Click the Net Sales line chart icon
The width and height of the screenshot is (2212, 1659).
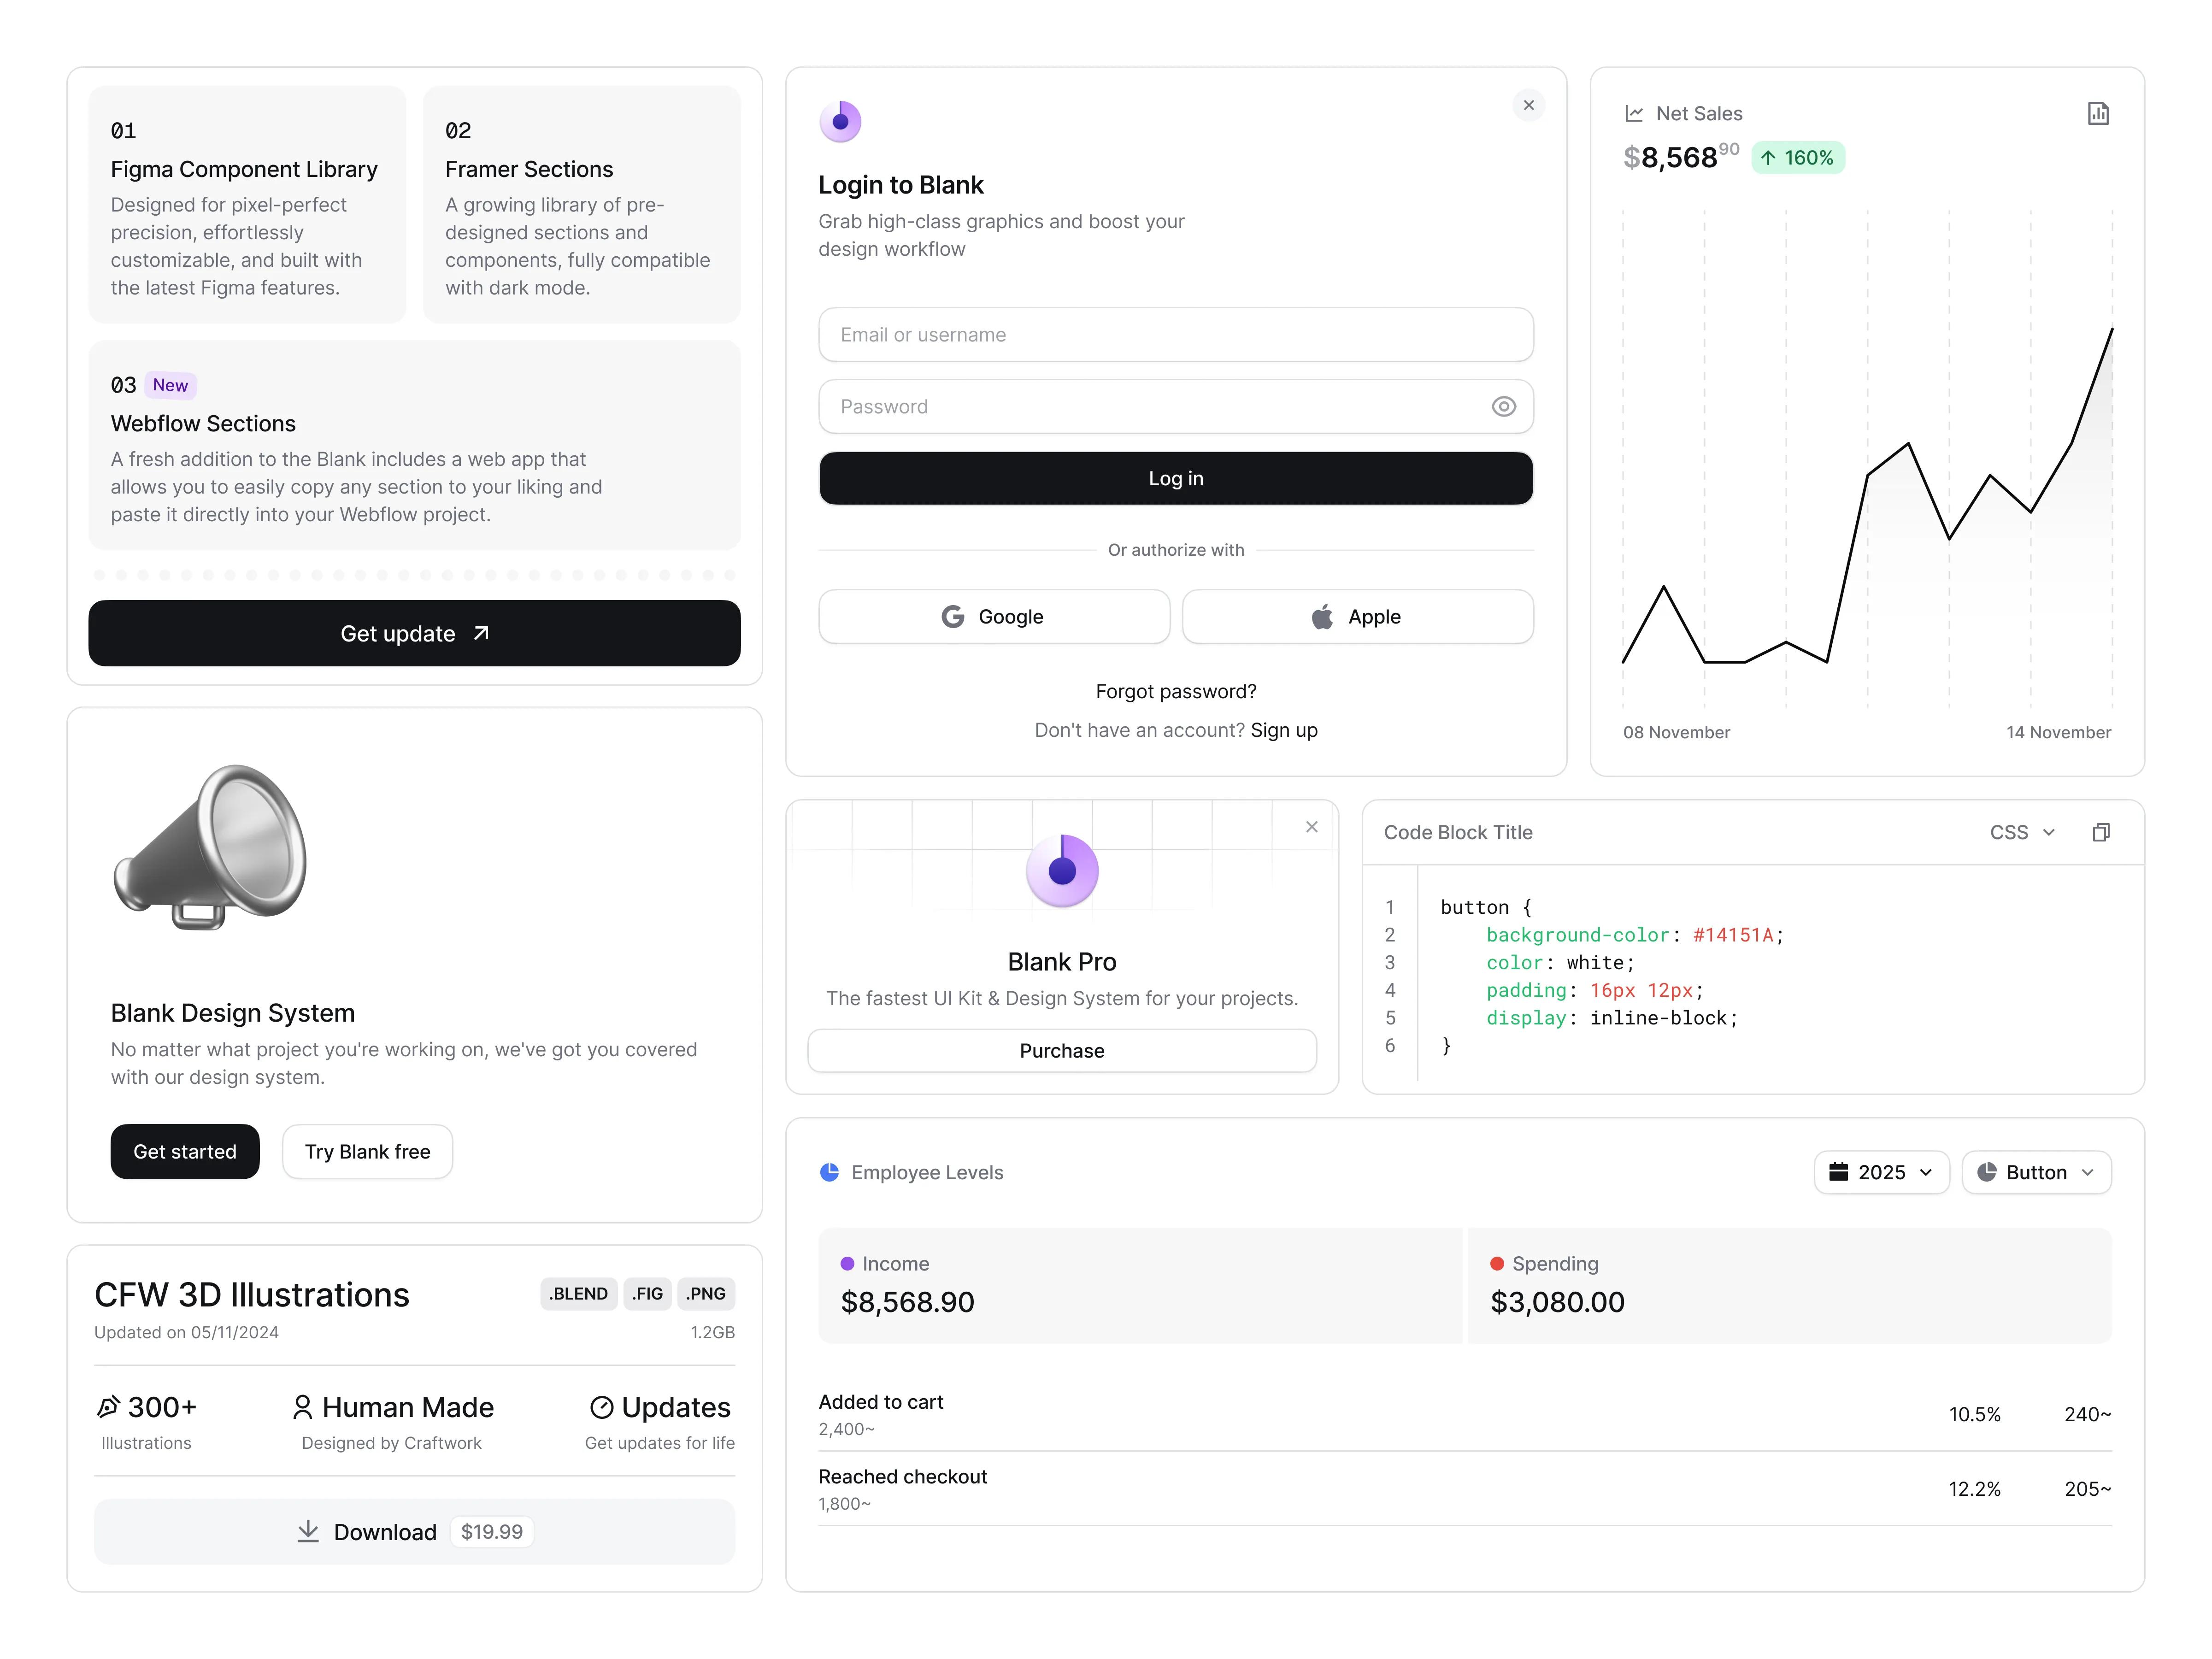point(1634,113)
